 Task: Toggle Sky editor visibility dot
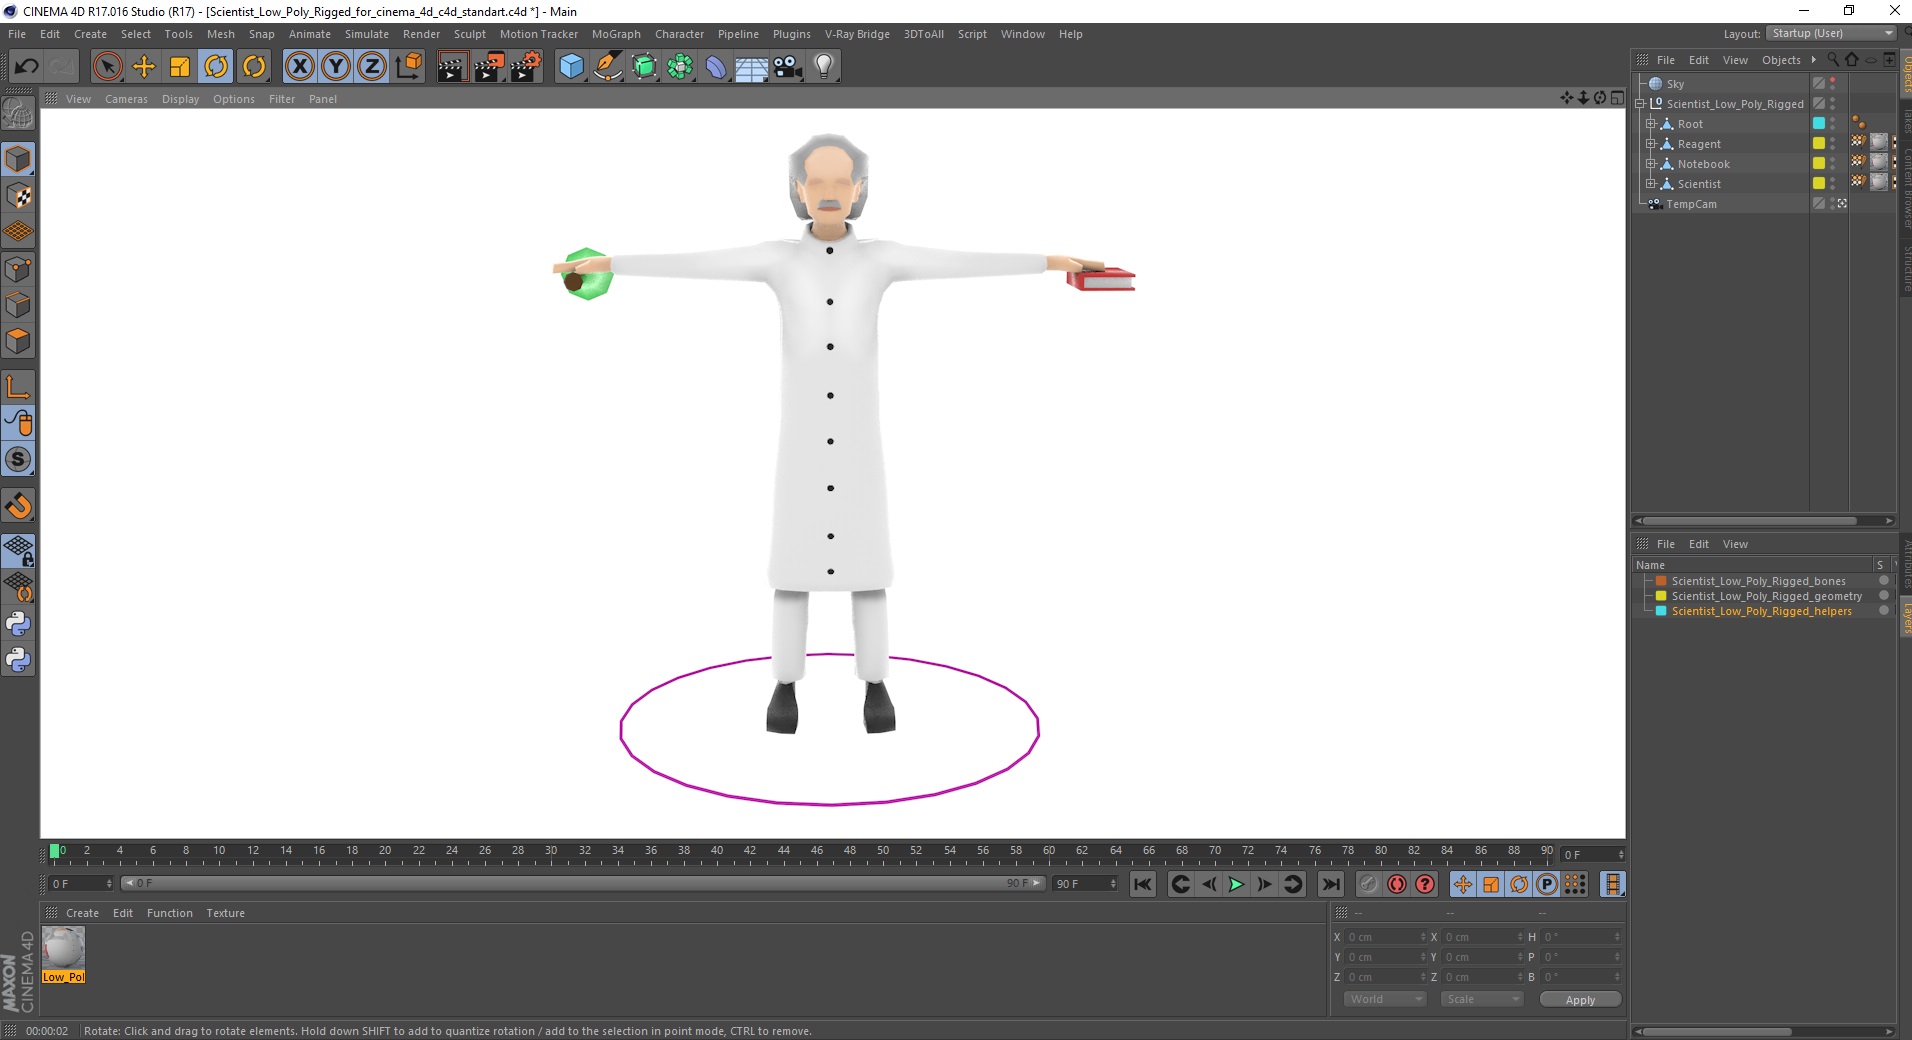coord(1832,80)
